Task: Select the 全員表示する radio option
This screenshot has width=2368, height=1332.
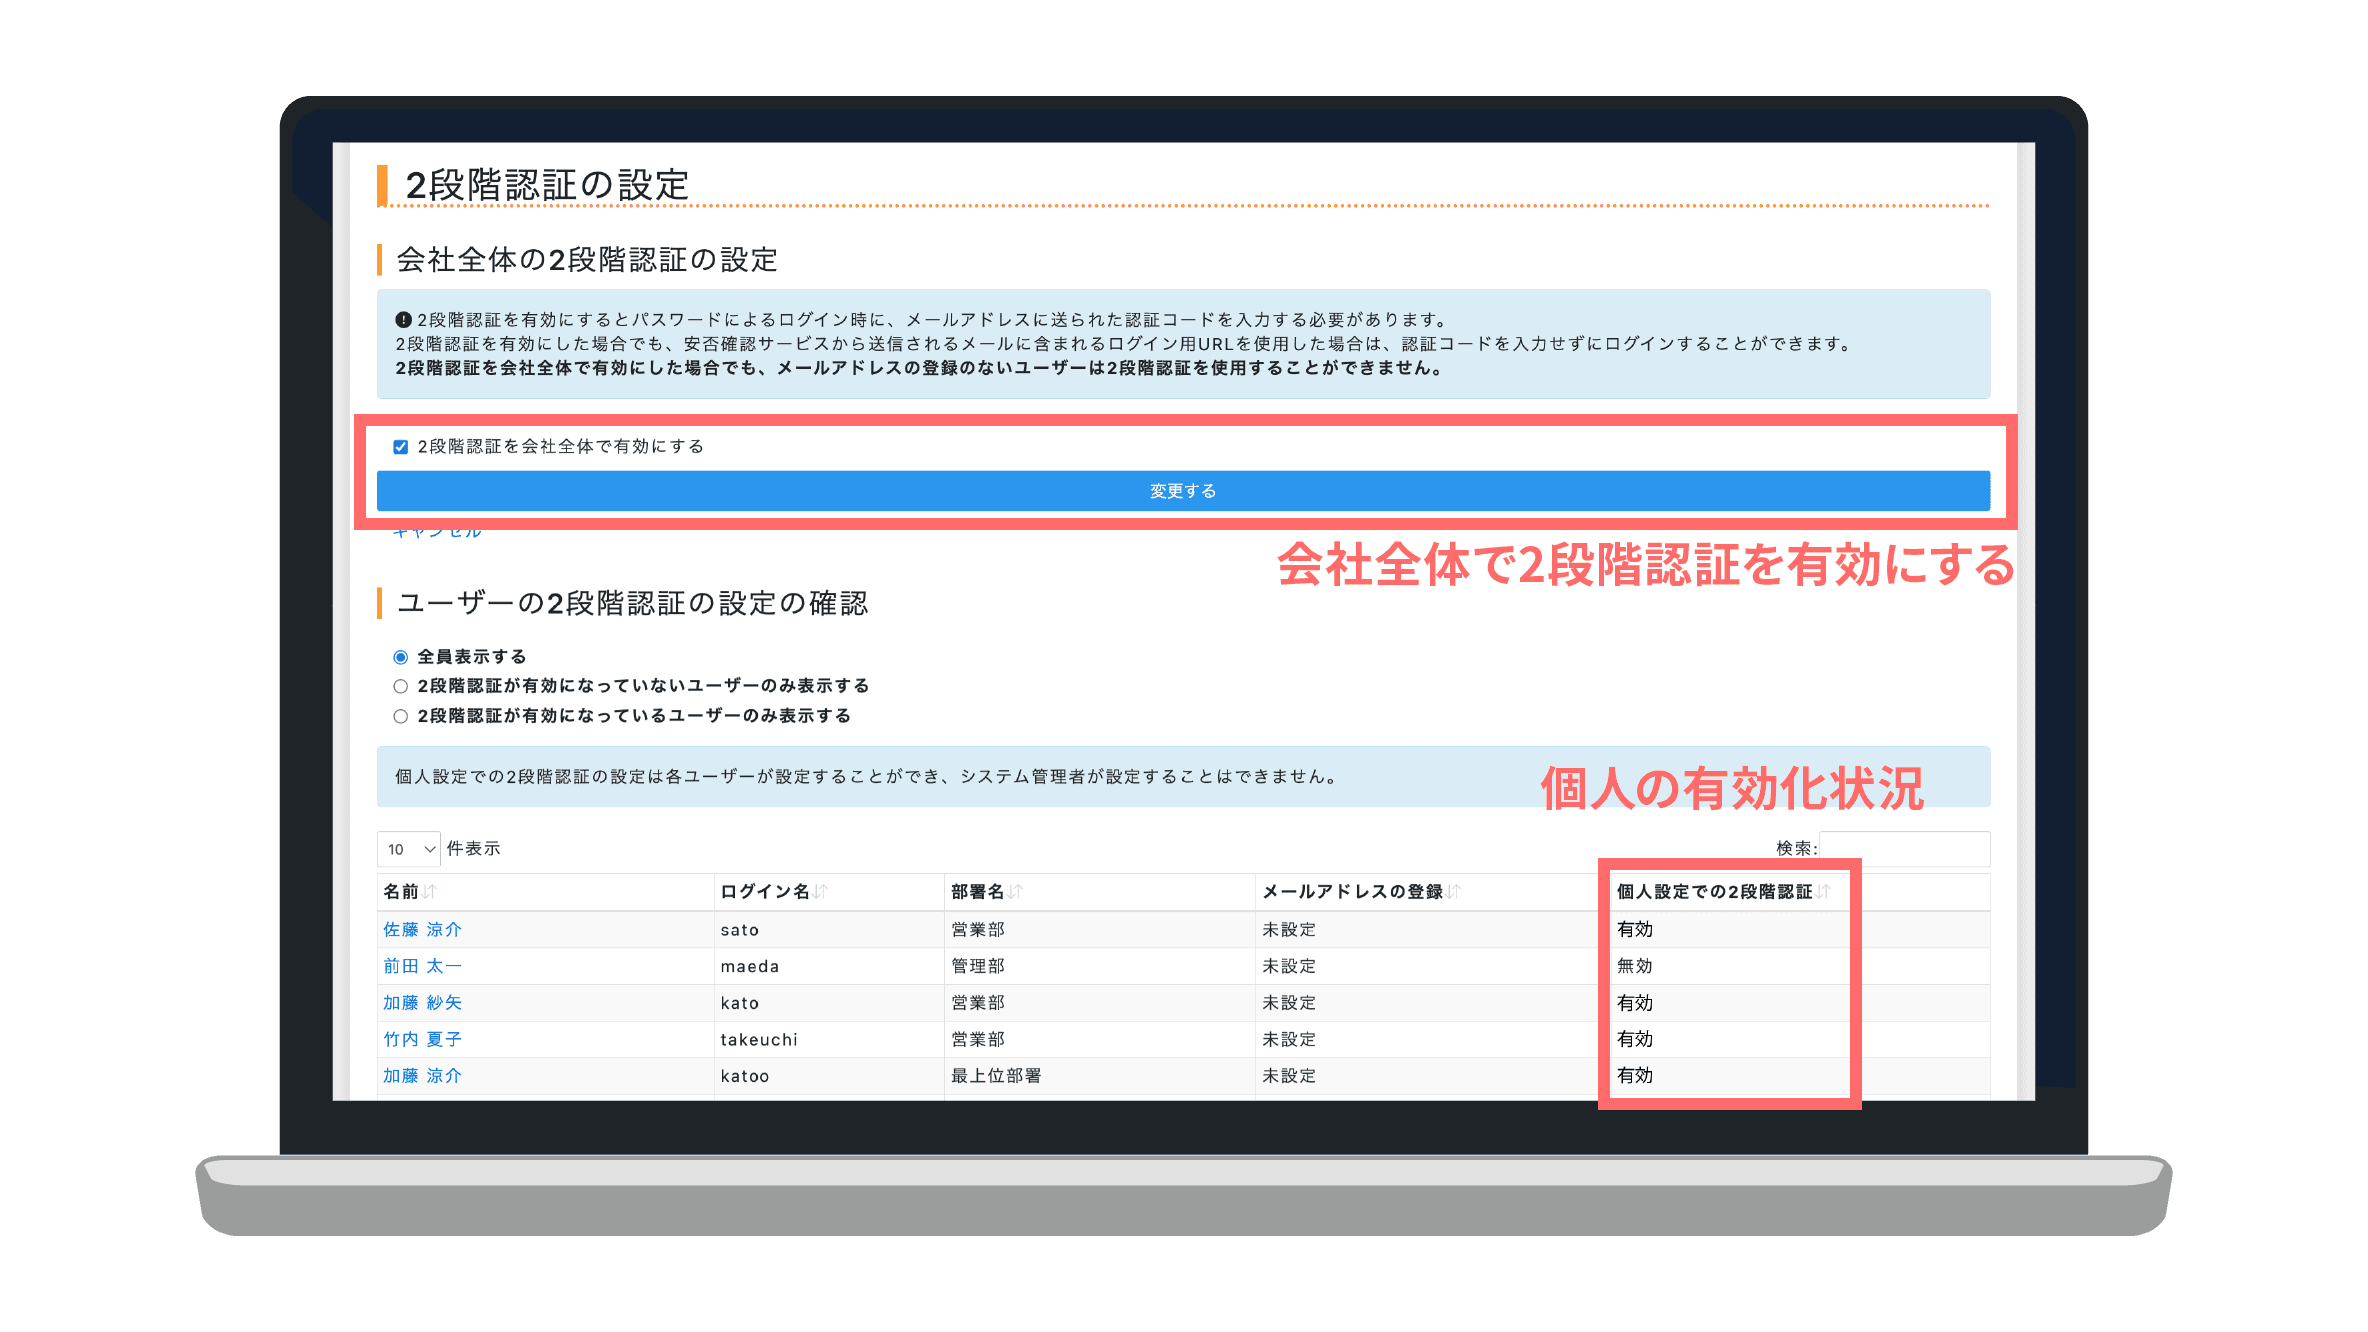Action: pyautogui.click(x=399, y=656)
